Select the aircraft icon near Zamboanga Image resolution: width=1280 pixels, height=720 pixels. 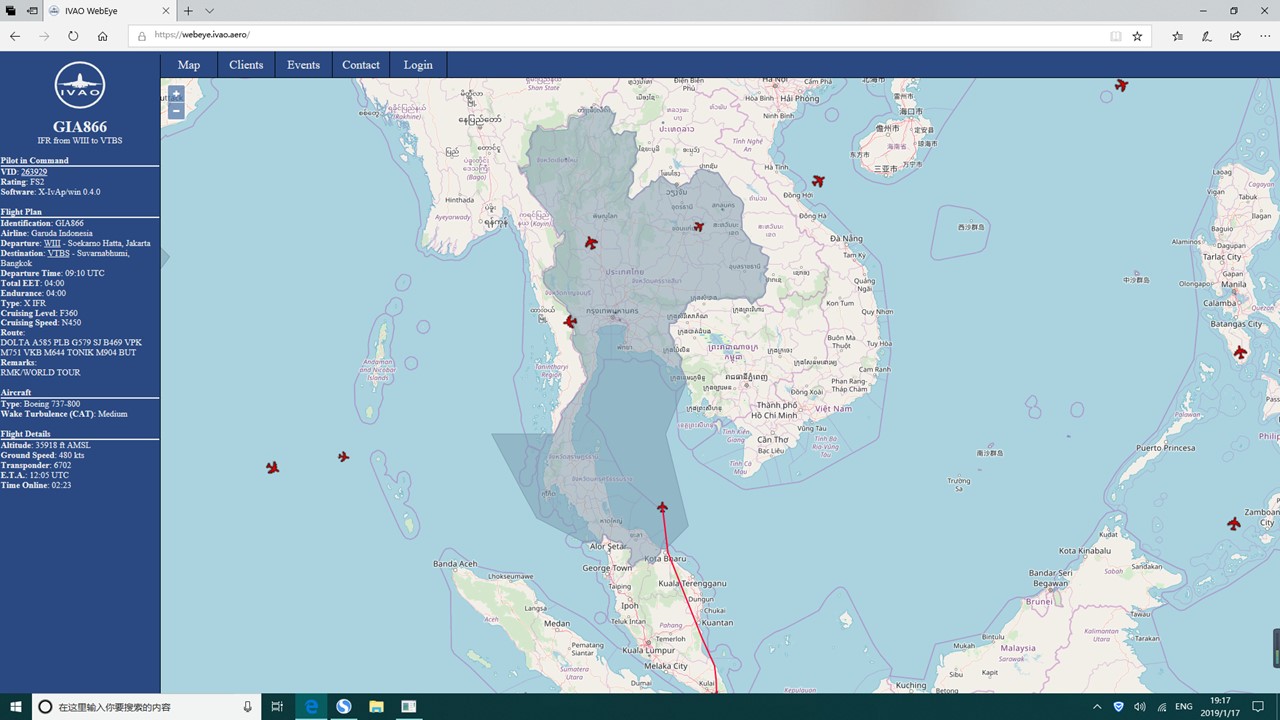pos(1234,524)
